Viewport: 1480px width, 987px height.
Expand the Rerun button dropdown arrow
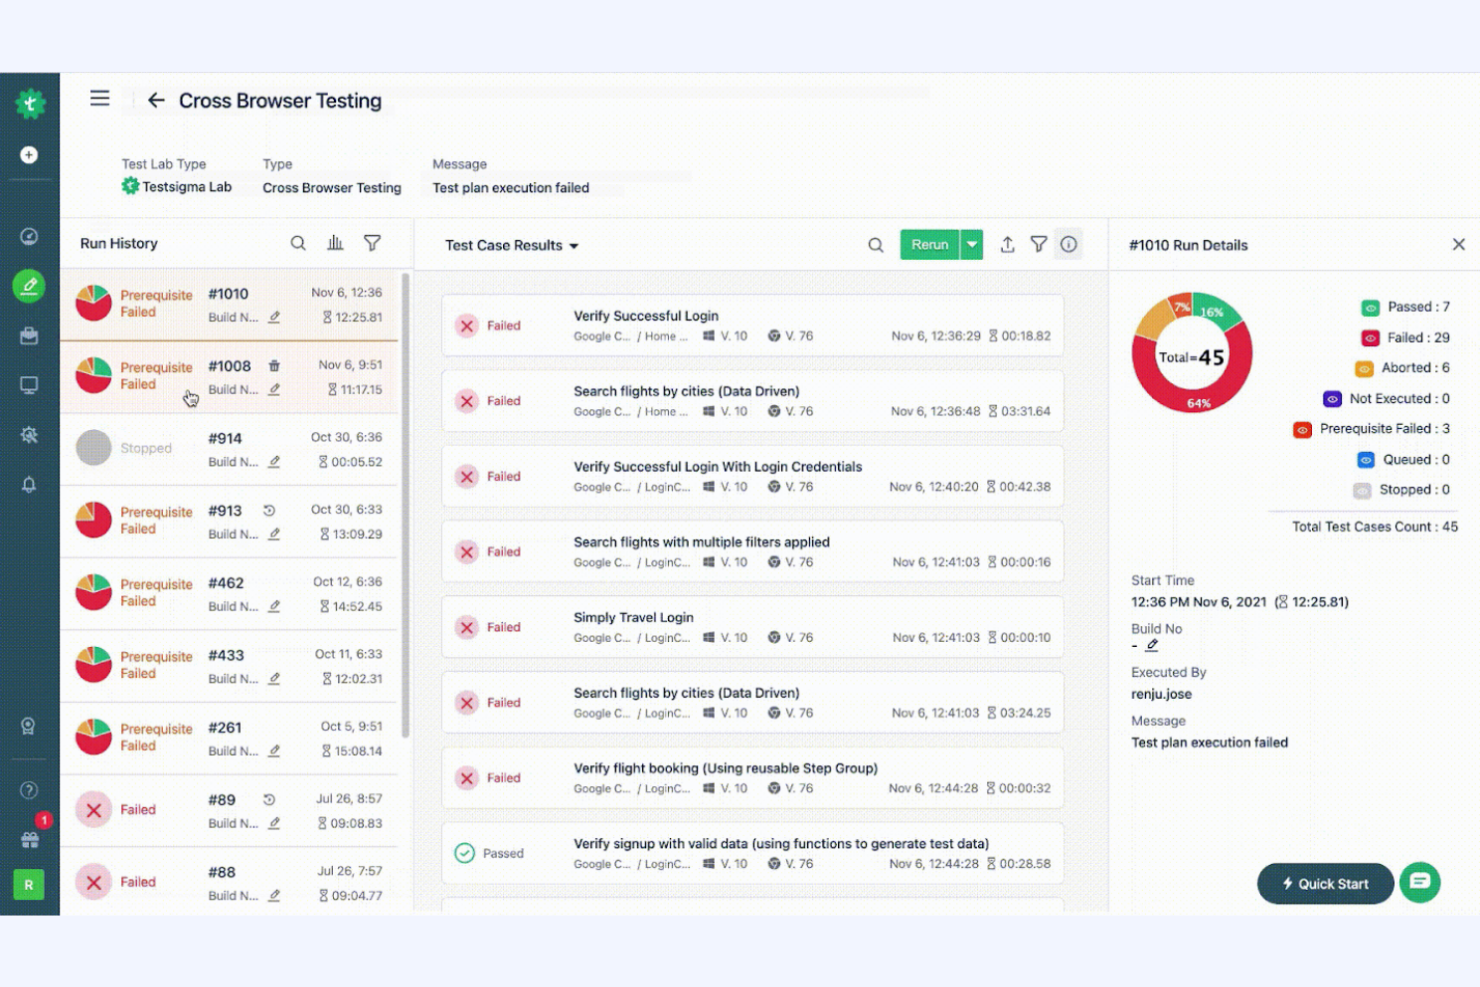pos(971,244)
